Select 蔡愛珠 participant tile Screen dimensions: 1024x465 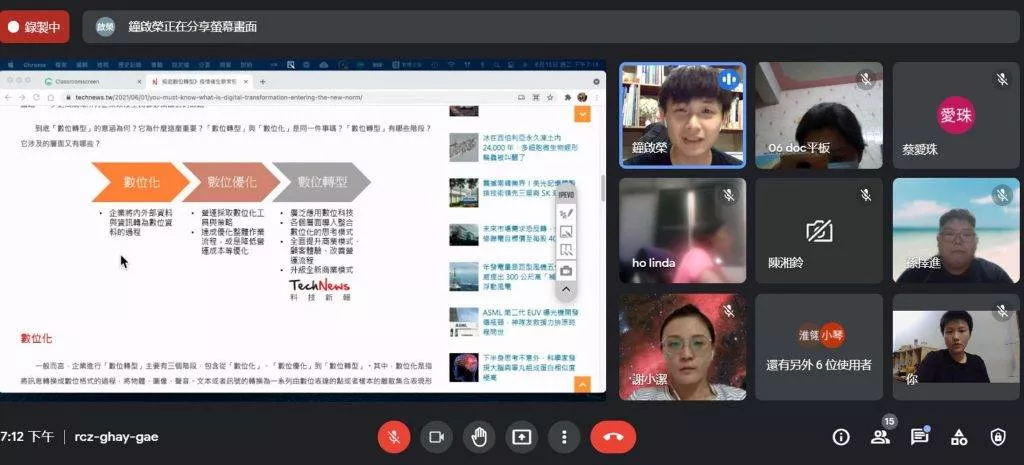click(956, 115)
